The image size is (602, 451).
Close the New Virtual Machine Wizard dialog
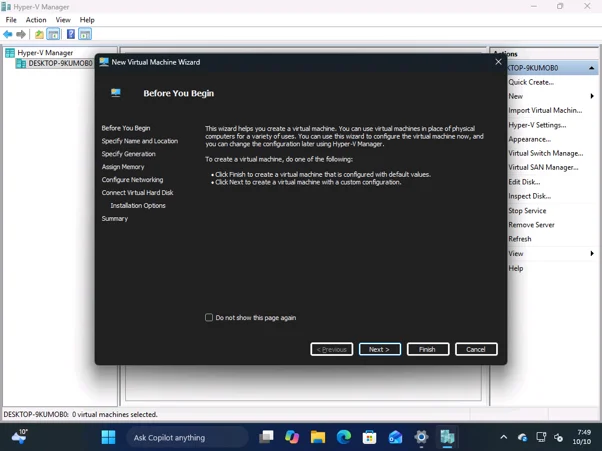[498, 62]
